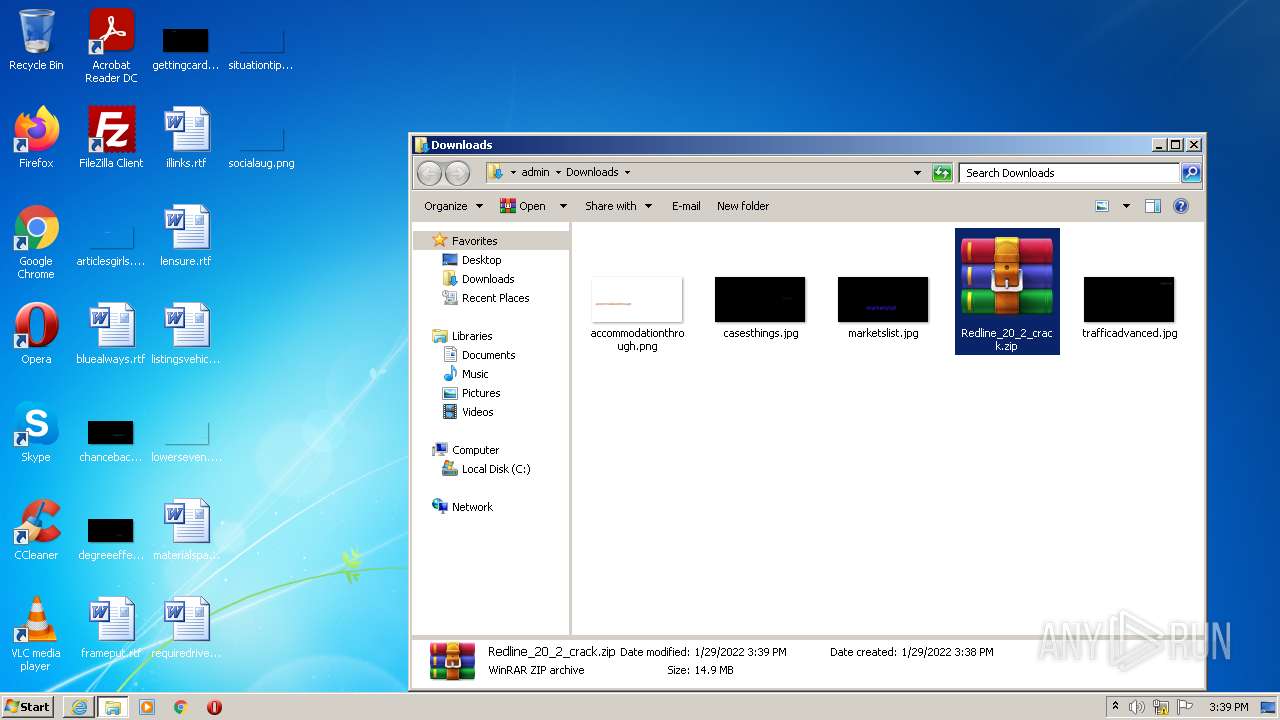Select casesthings.jpg thumbnail
The height and width of the screenshot is (720, 1280).
click(760, 308)
